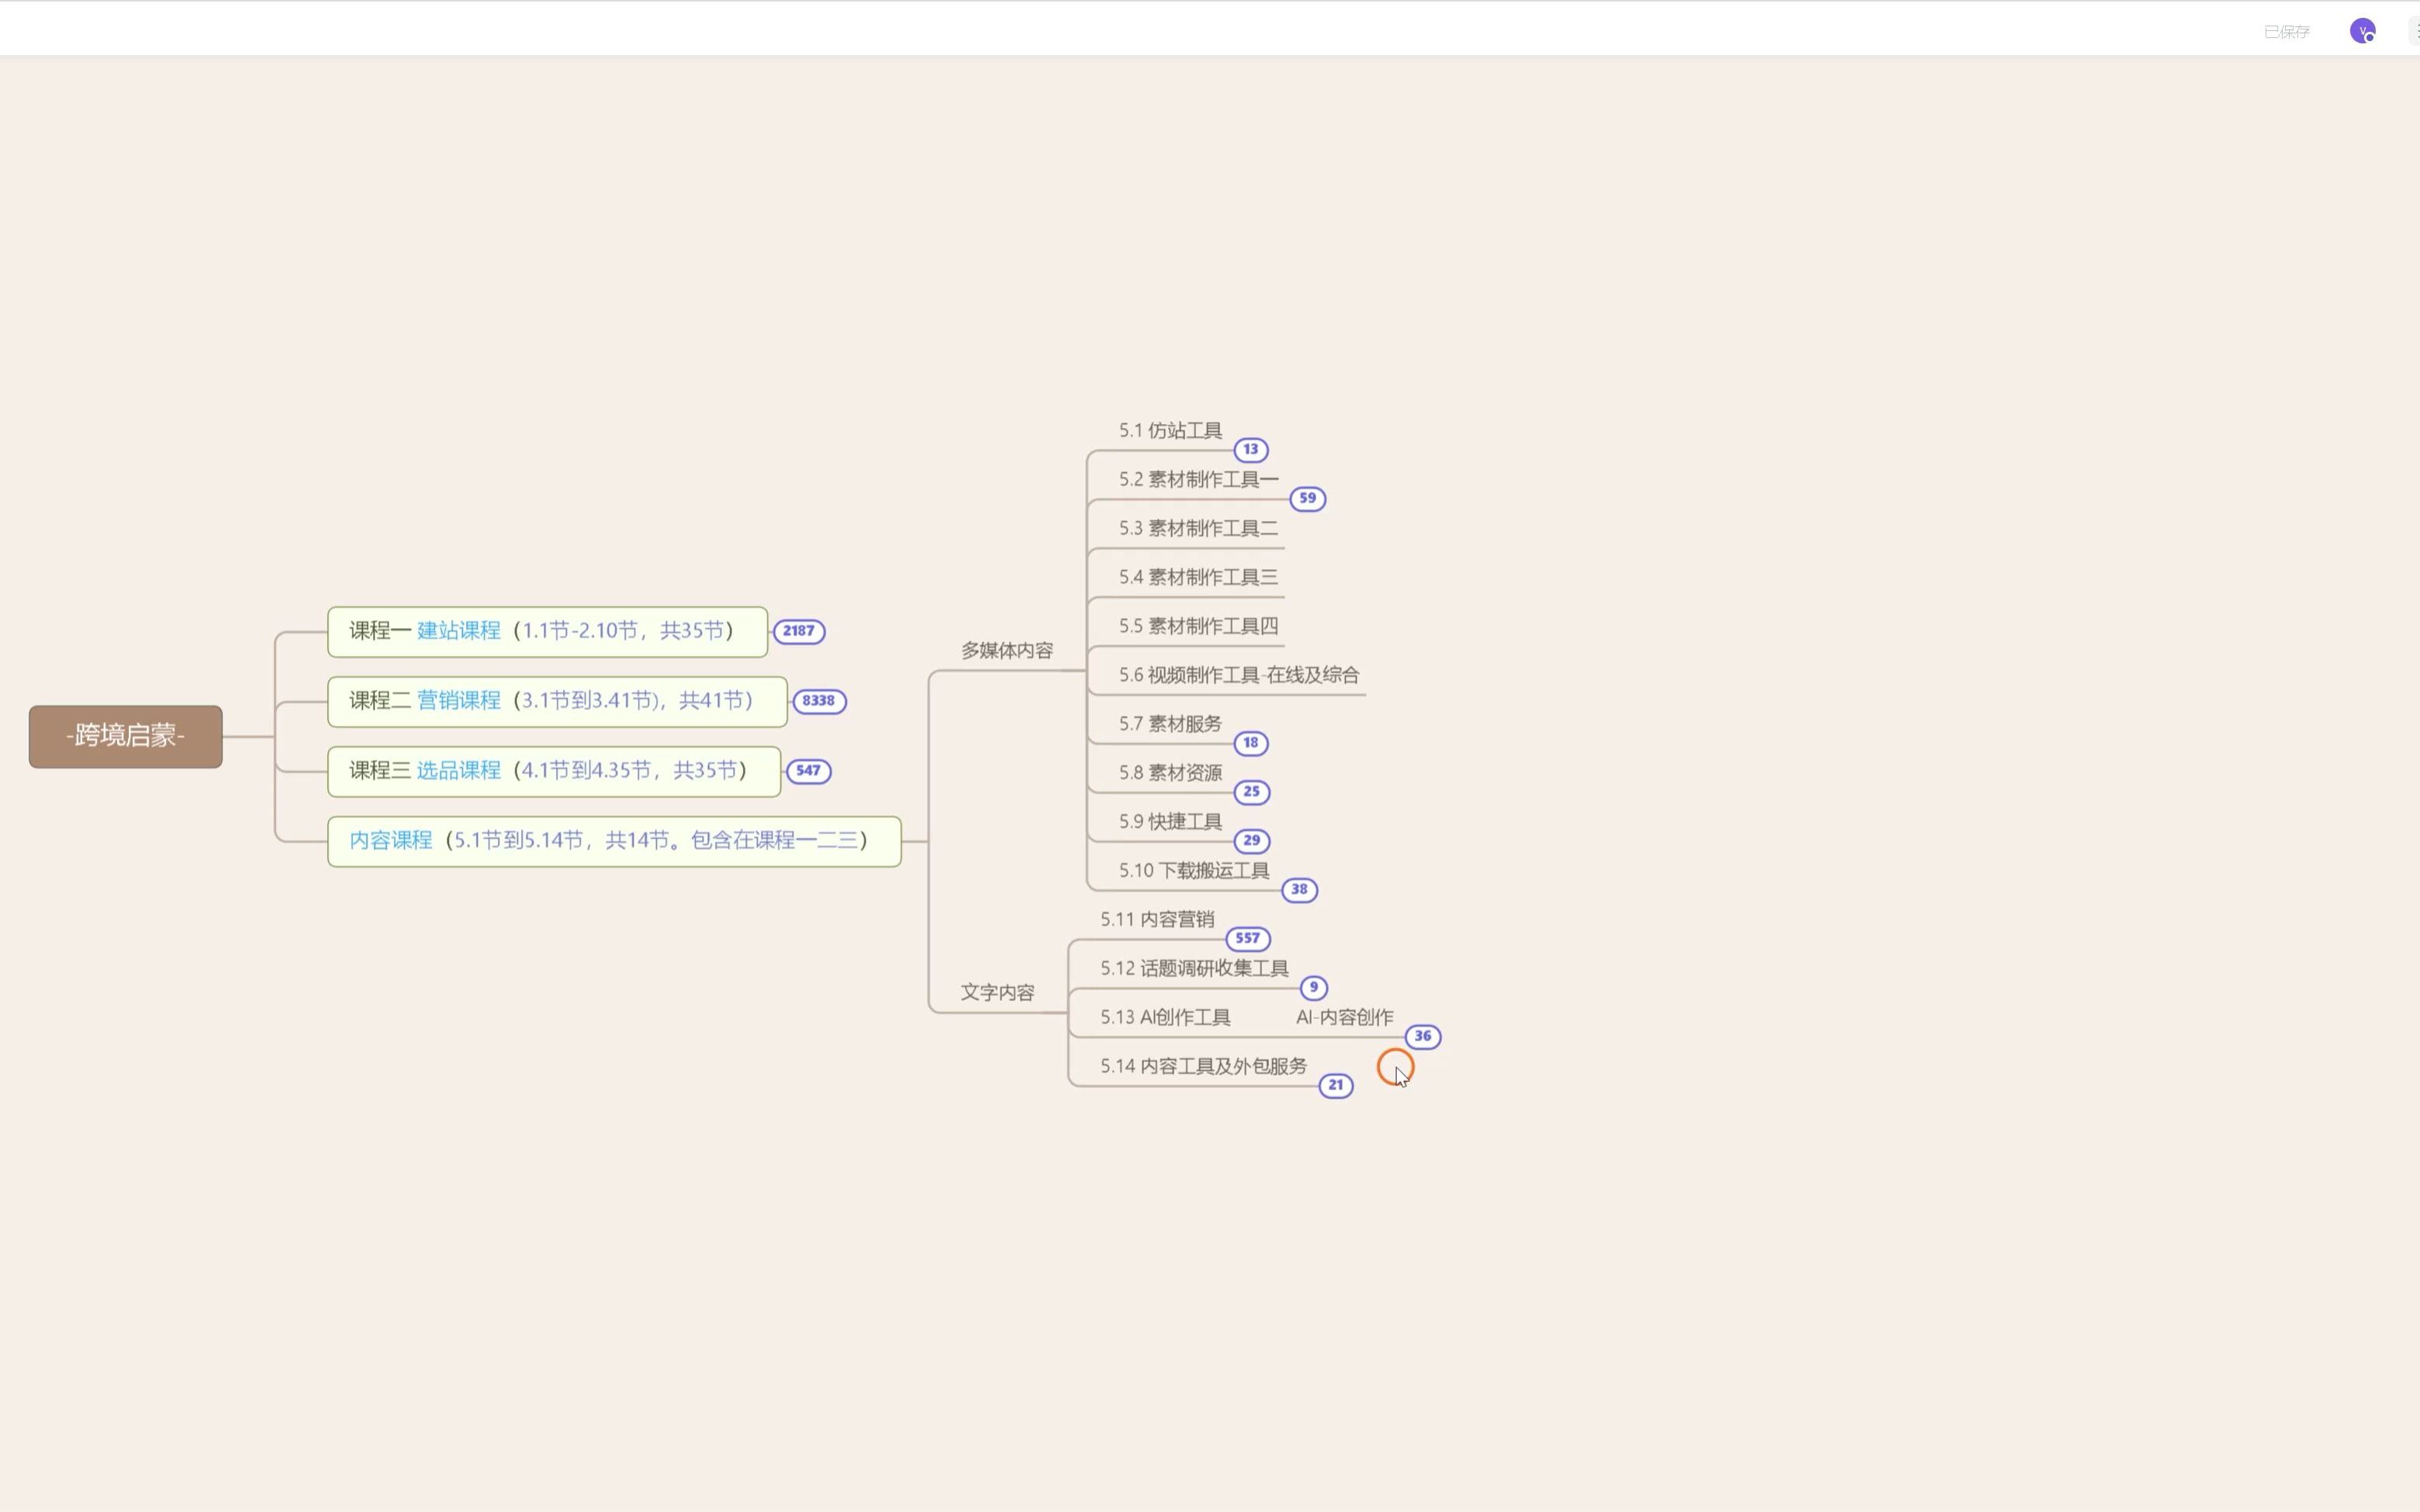Click the 已保存 saved status text
This screenshot has width=2420, height=1512.
2286,32
